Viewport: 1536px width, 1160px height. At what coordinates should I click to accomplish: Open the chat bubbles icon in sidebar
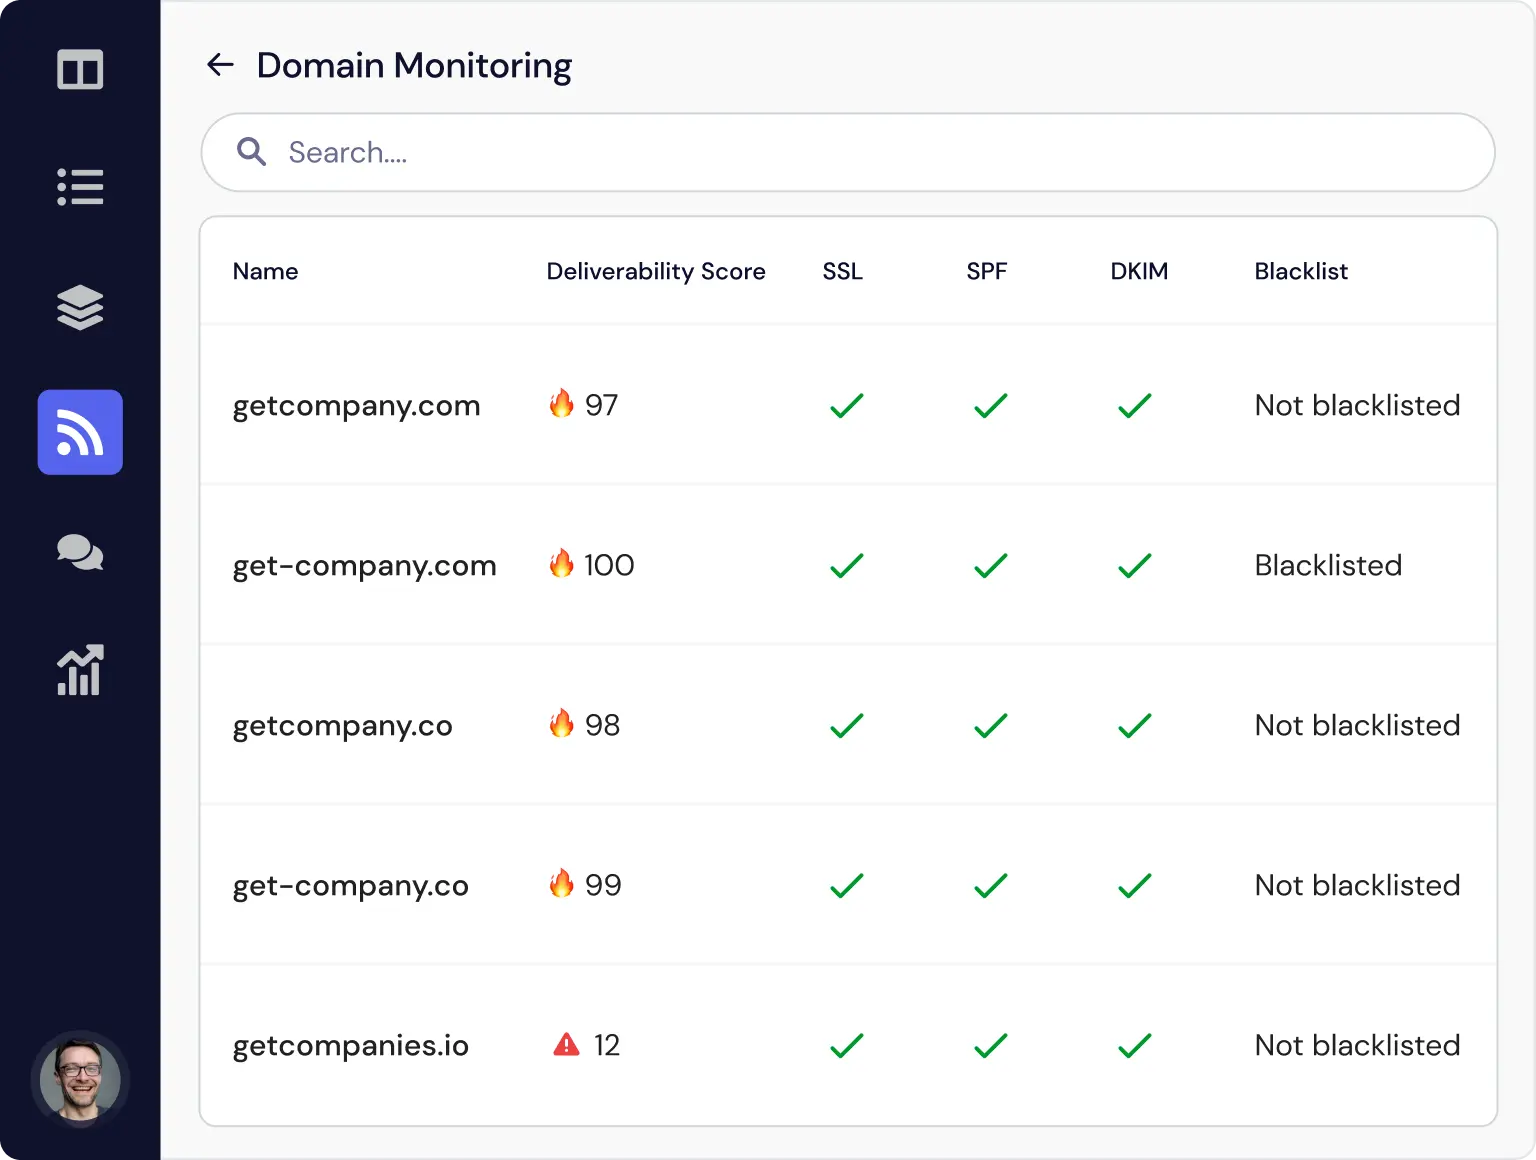(80, 552)
